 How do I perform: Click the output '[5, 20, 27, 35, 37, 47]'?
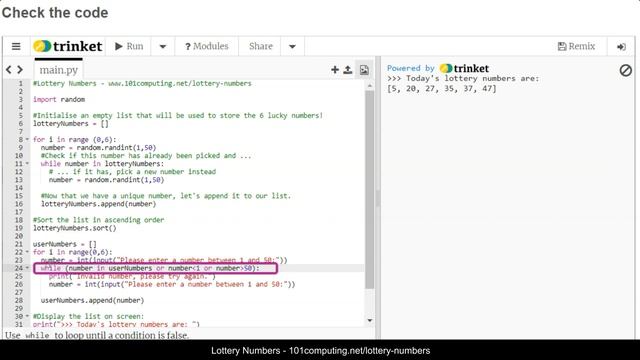click(x=442, y=89)
